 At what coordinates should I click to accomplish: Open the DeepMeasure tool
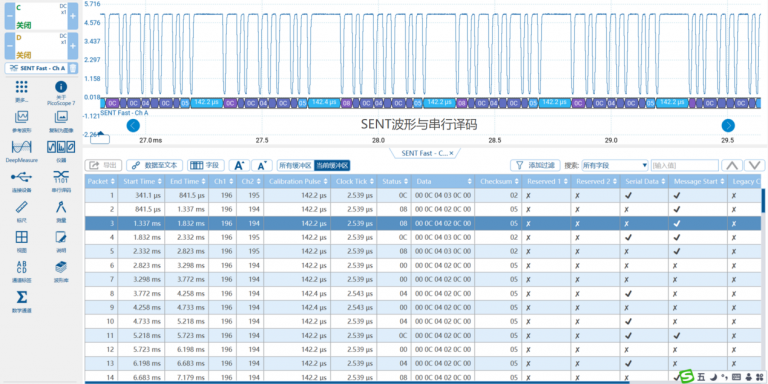(21, 151)
